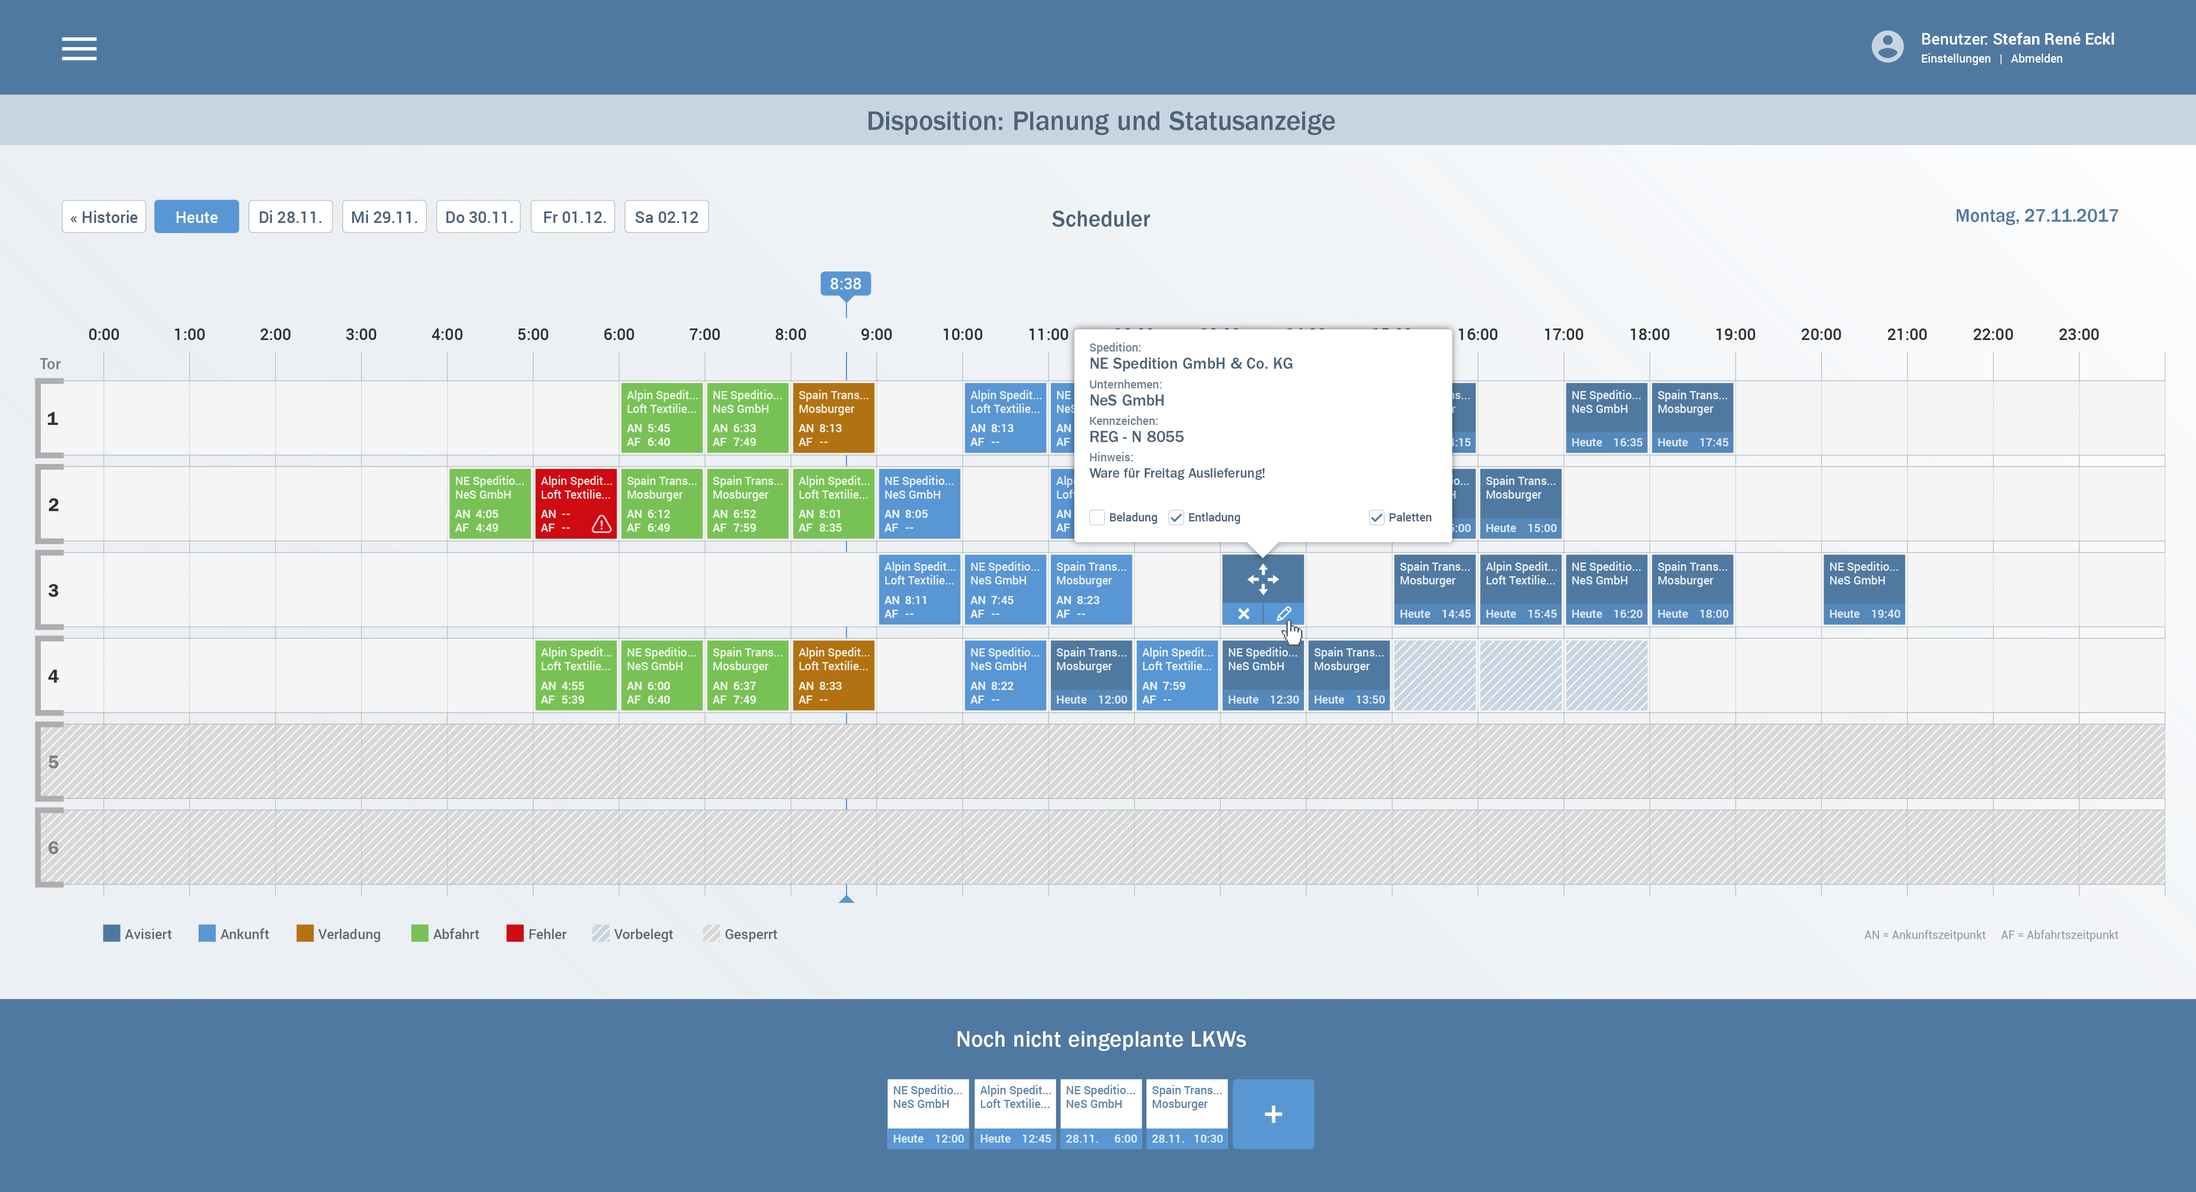Screen dimensions: 2196x1192
Task: Click the Ankunft legend color swatch
Action: pos(207,933)
